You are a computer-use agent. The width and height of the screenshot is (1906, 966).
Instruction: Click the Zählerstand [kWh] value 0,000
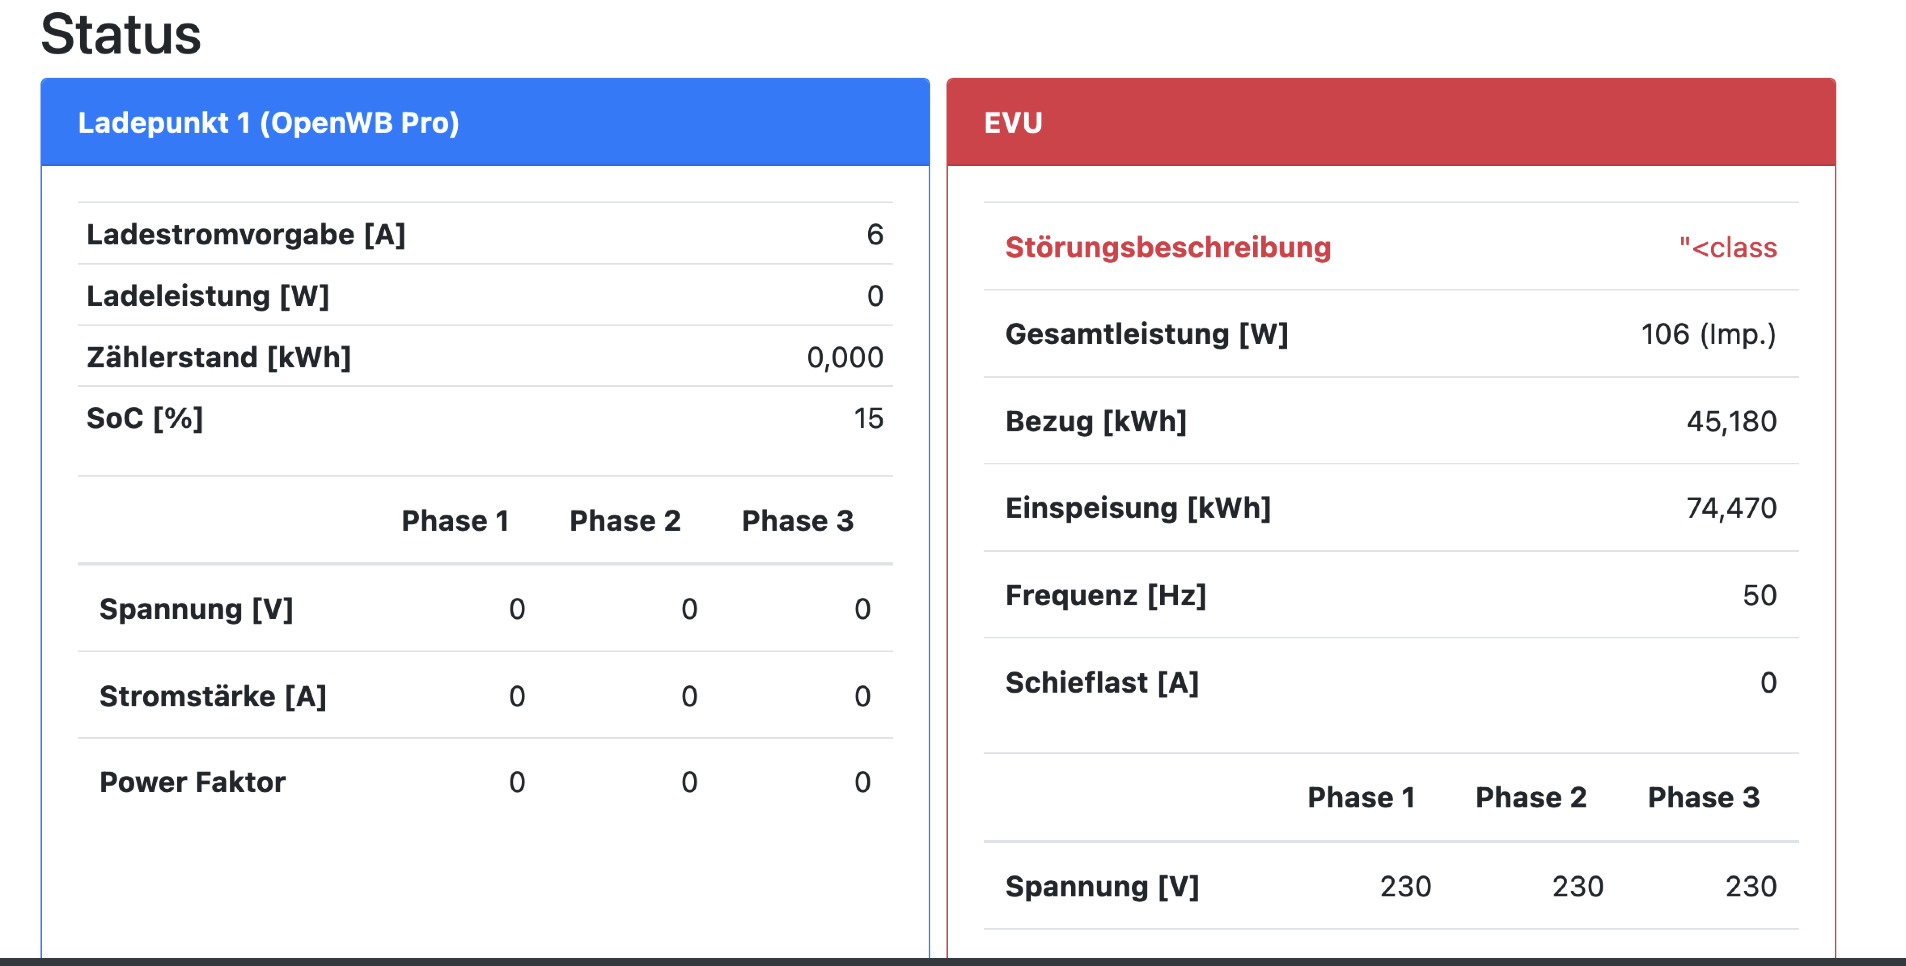tap(844, 357)
